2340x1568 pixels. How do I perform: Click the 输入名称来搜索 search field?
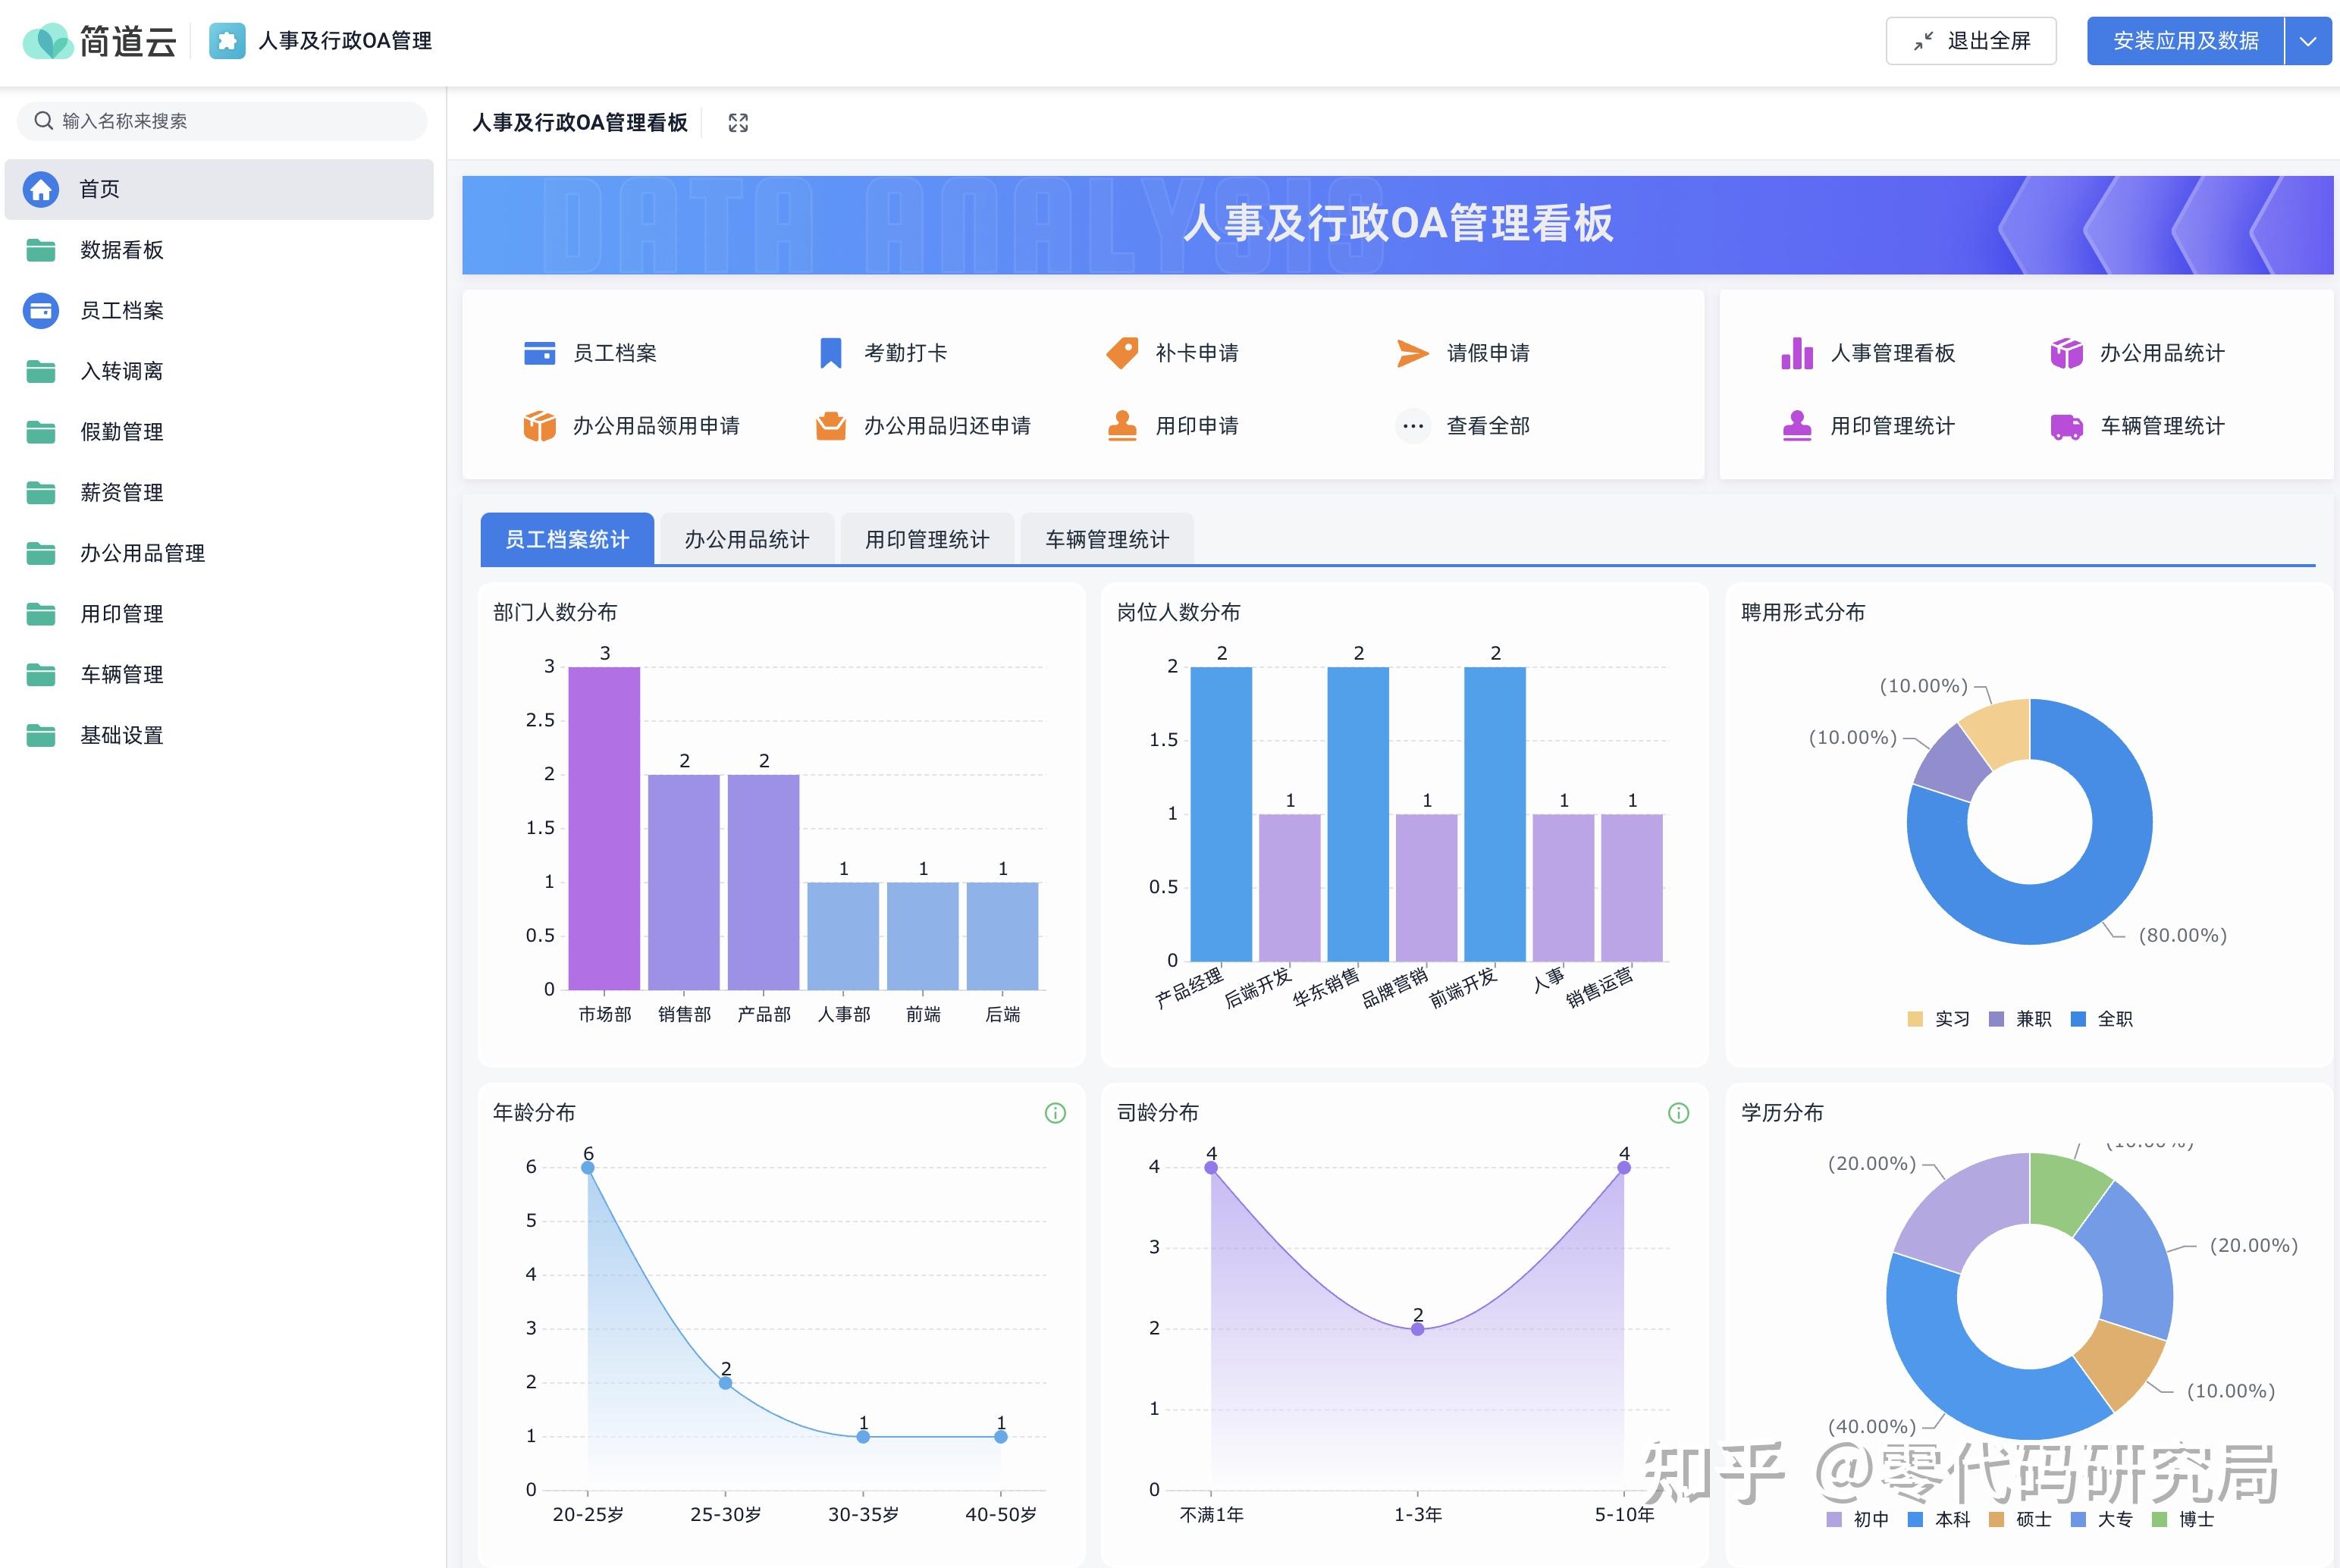pyautogui.click(x=220, y=120)
